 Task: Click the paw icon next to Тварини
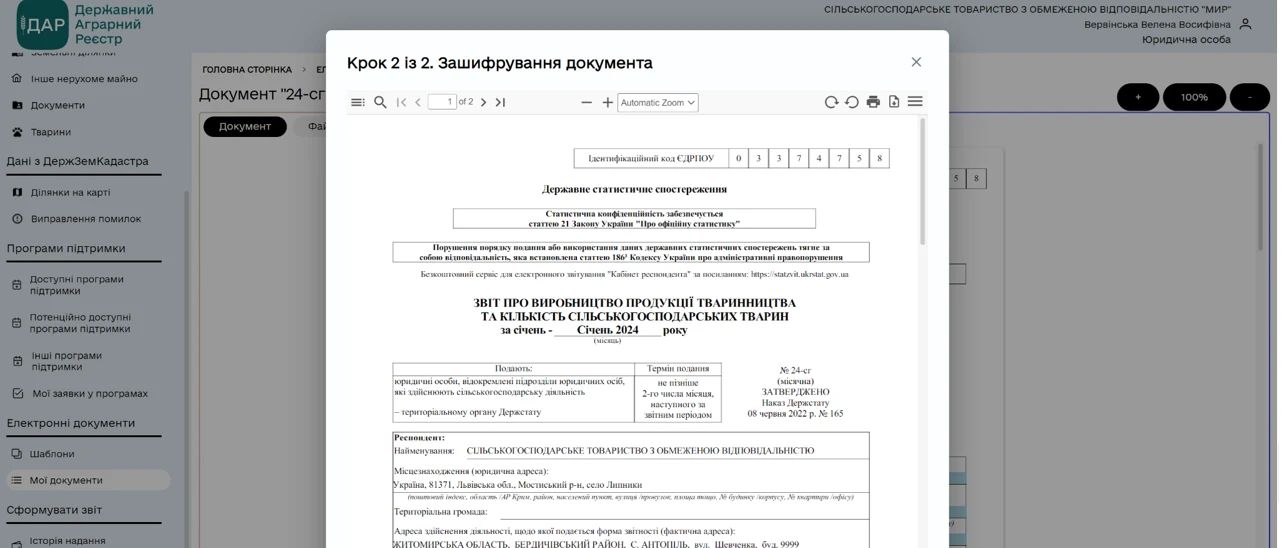click(x=17, y=132)
